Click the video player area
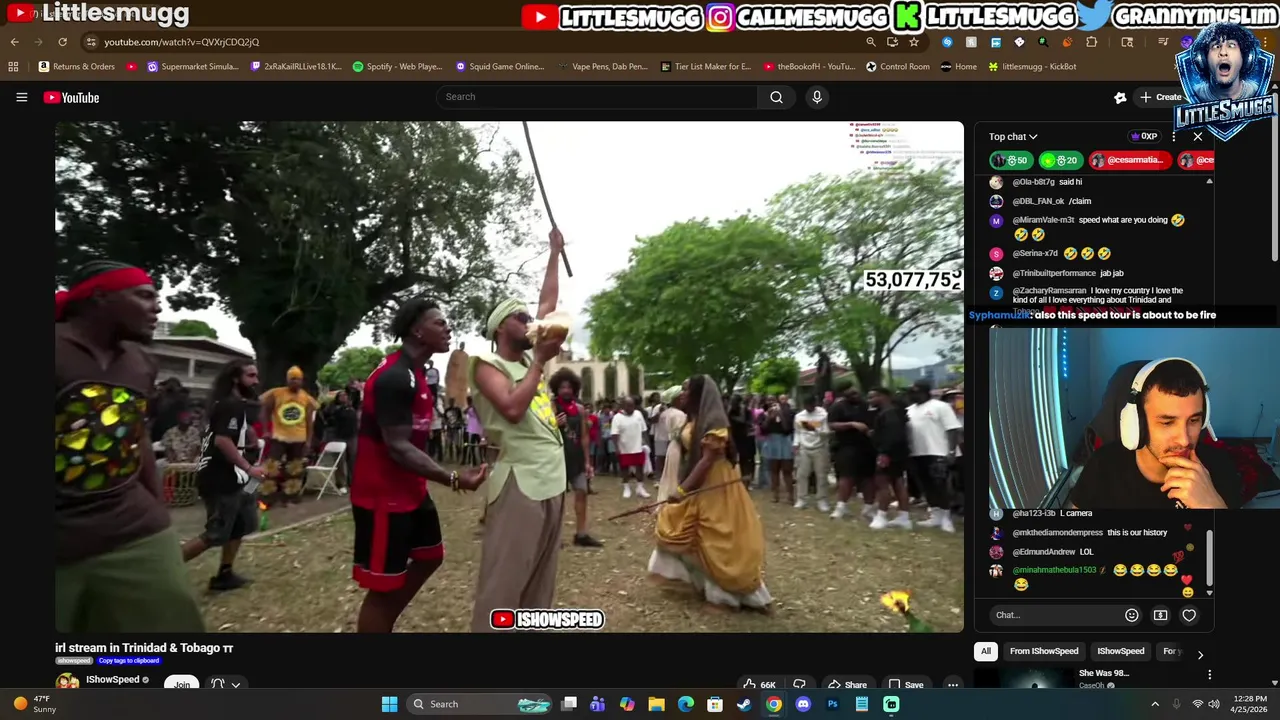This screenshot has height=720, width=1280. coord(509,377)
